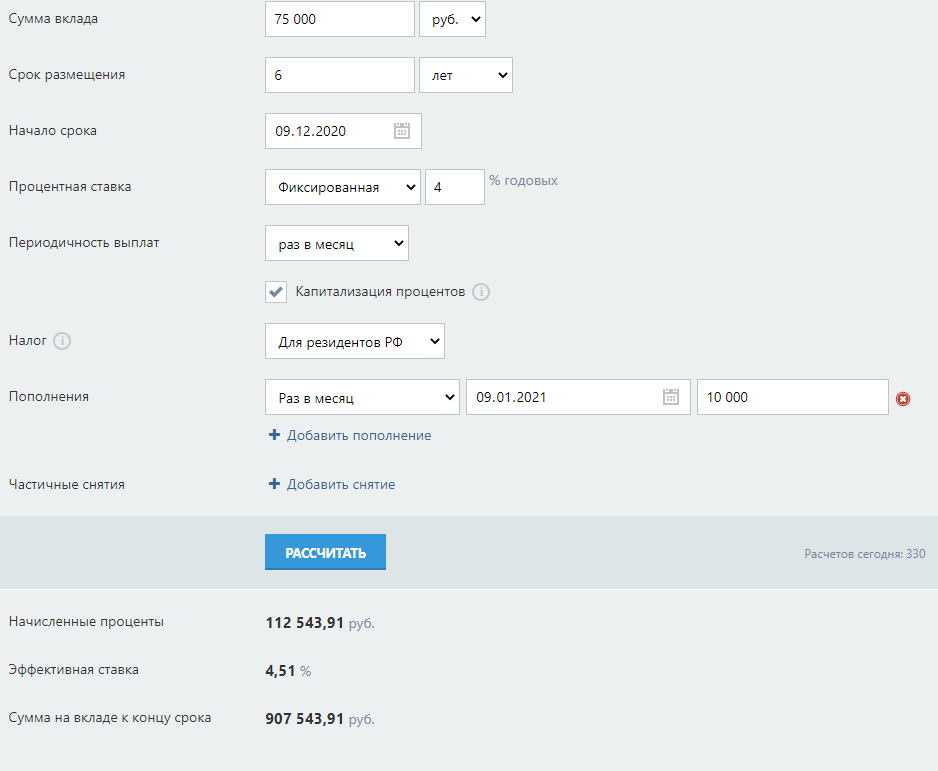Click the info icon next to Налог
The width and height of the screenshot is (938, 771).
point(62,341)
